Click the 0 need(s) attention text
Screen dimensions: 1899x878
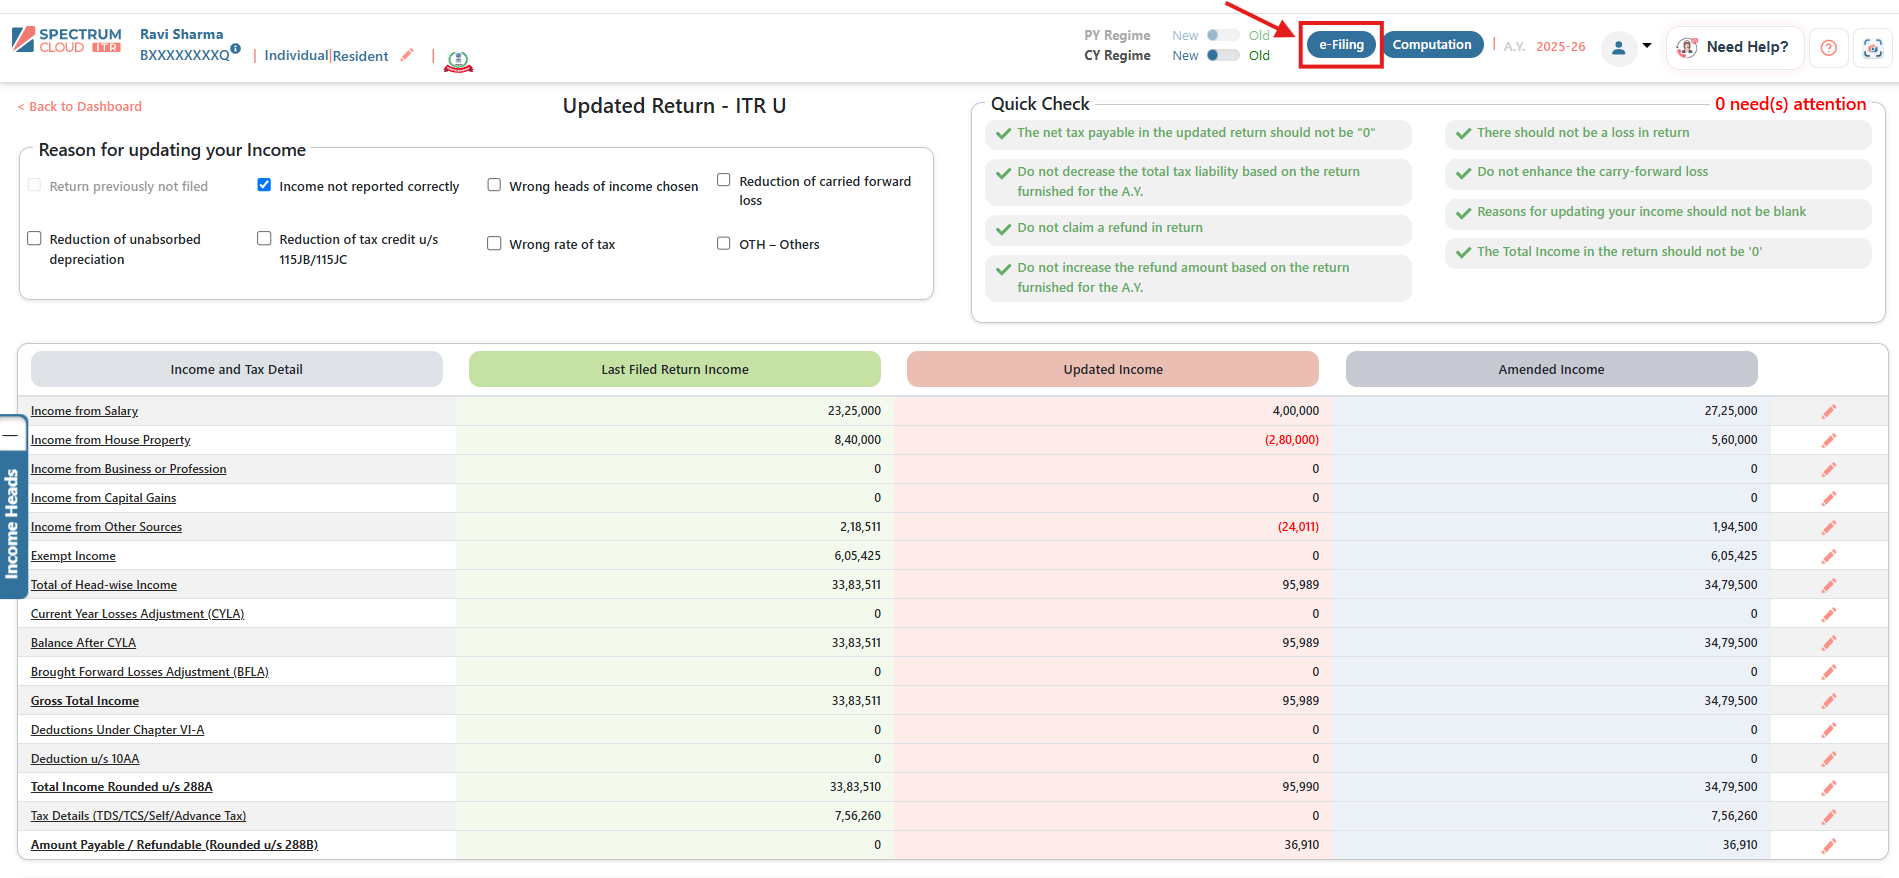coord(1790,104)
